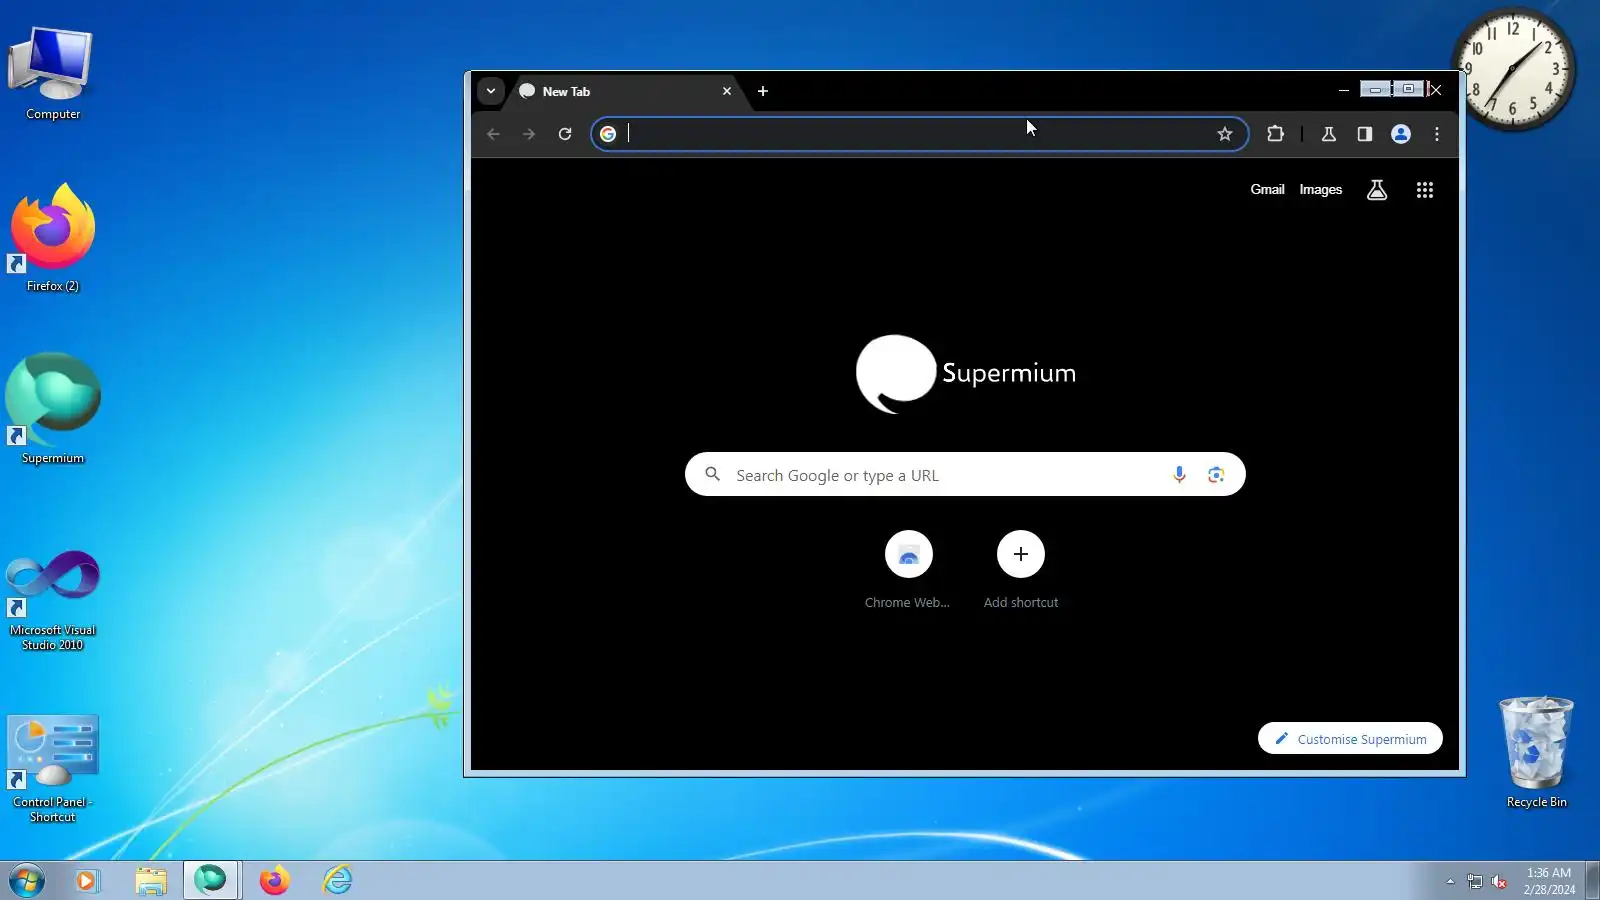Reload the current page
Image resolution: width=1600 pixels, height=900 pixels.
pos(565,134)
